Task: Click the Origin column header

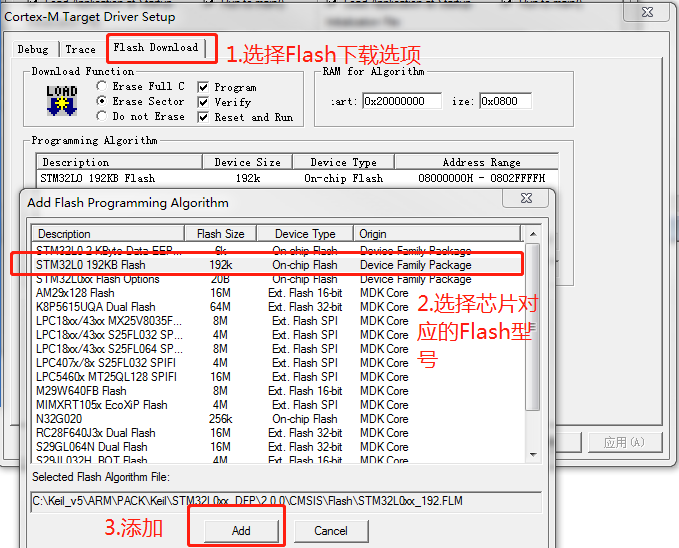Action: click(x=436, y=234)
